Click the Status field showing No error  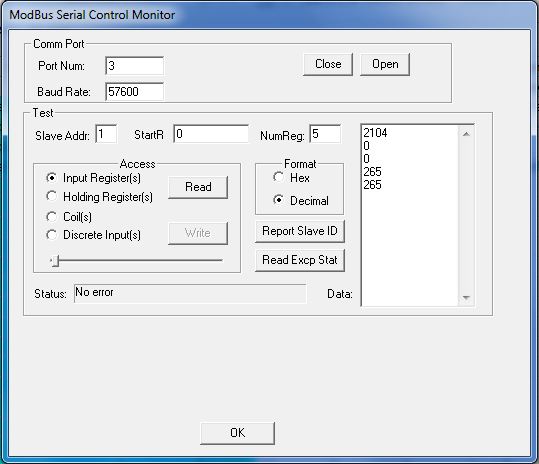point(190,294)
